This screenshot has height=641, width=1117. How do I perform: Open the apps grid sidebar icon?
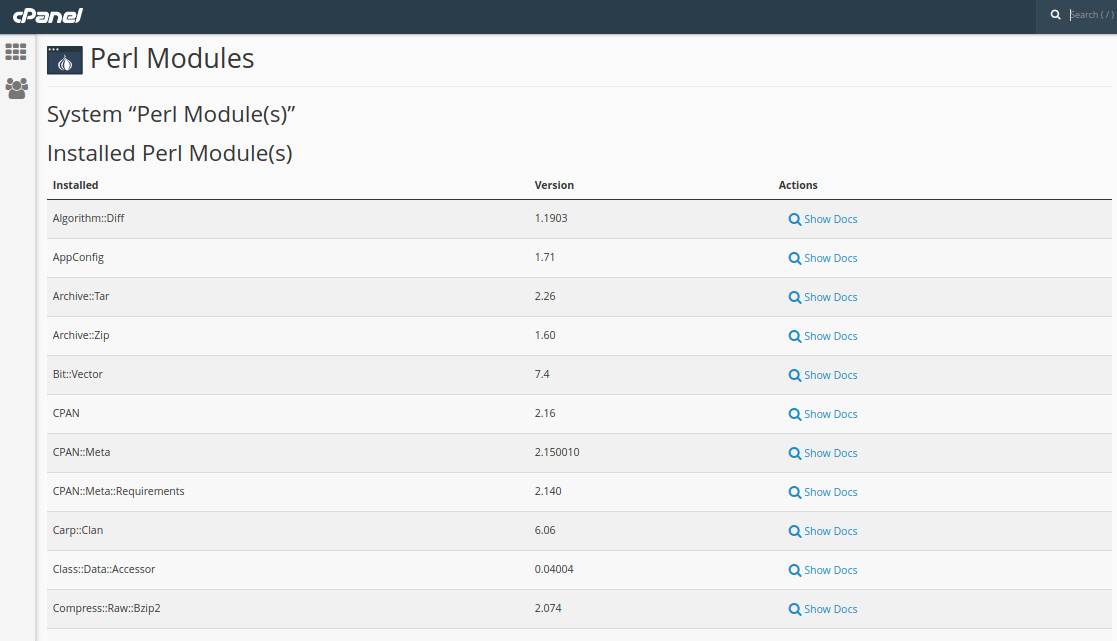(16, 52)
